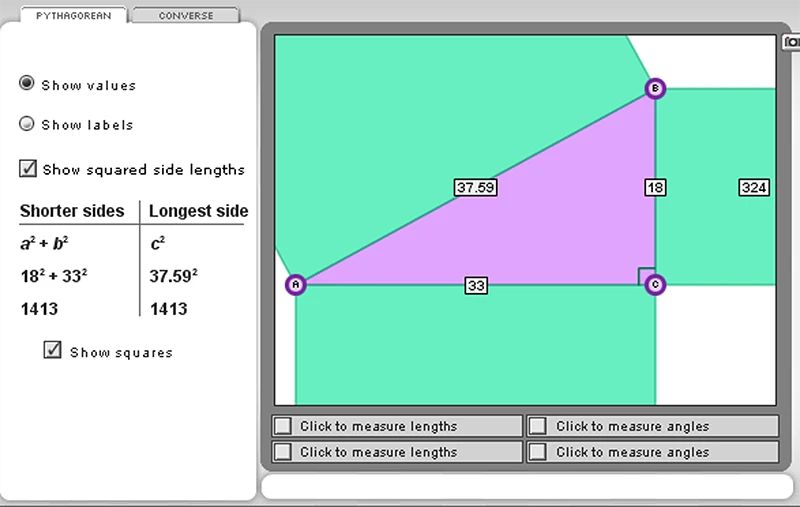Click the squared area label 324

click(x=754, y=187)
